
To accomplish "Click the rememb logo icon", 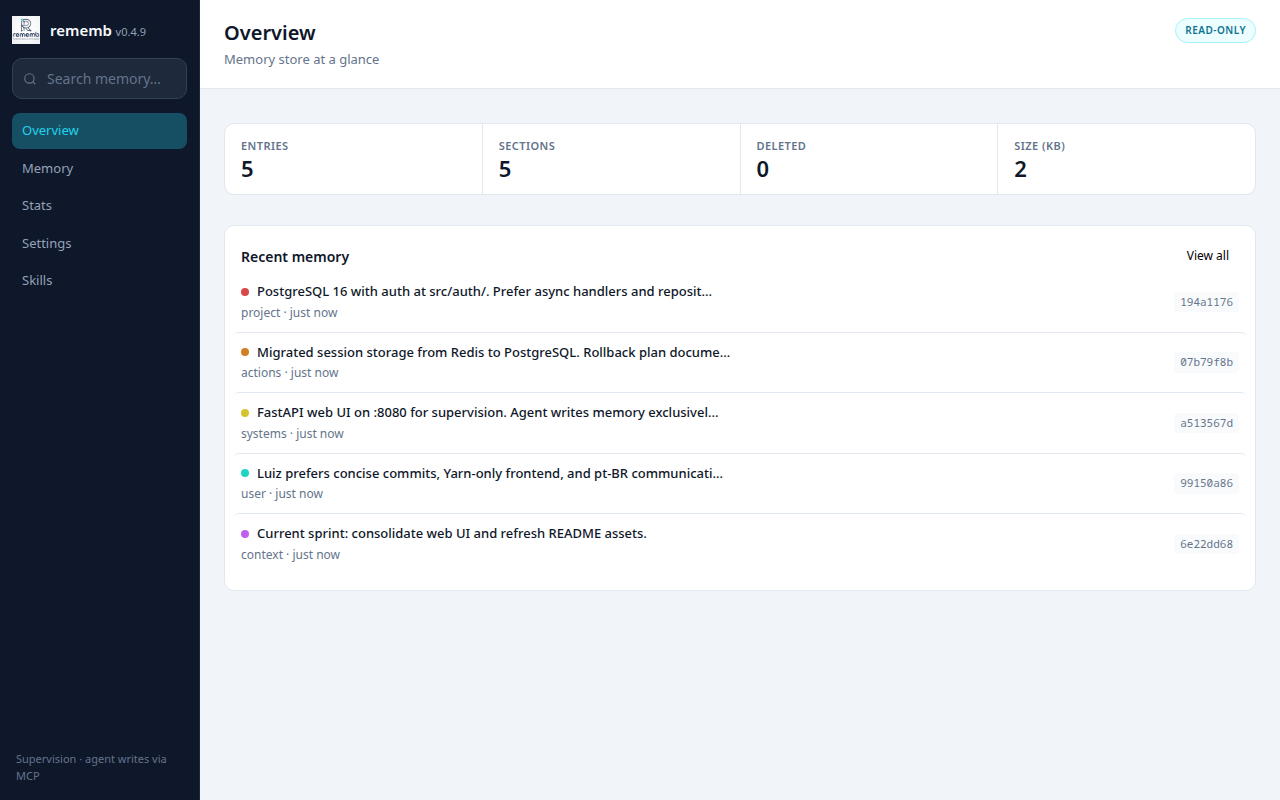I will tap(26, 30).
